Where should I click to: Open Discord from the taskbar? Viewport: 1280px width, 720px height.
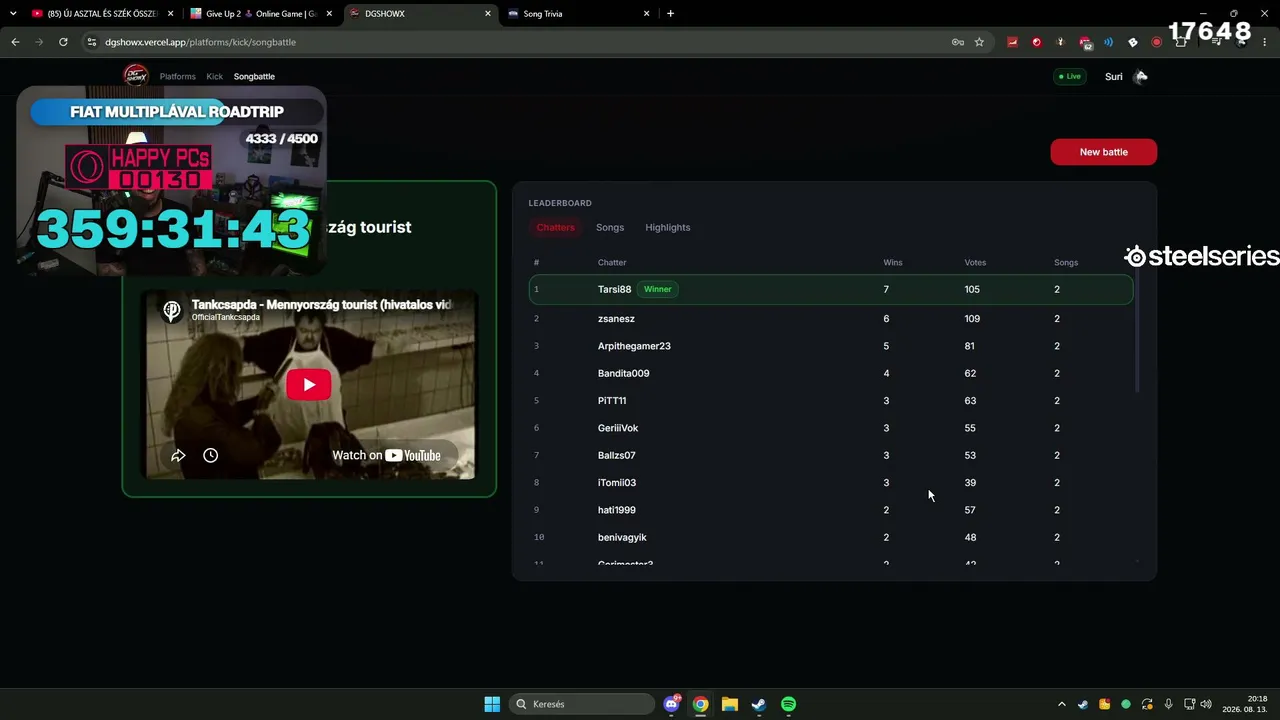[x=672, y=704]
